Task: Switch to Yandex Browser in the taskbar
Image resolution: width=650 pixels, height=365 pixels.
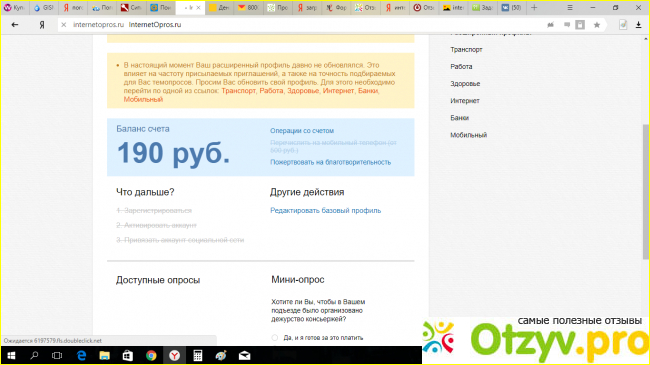Action: click(175, 355)
